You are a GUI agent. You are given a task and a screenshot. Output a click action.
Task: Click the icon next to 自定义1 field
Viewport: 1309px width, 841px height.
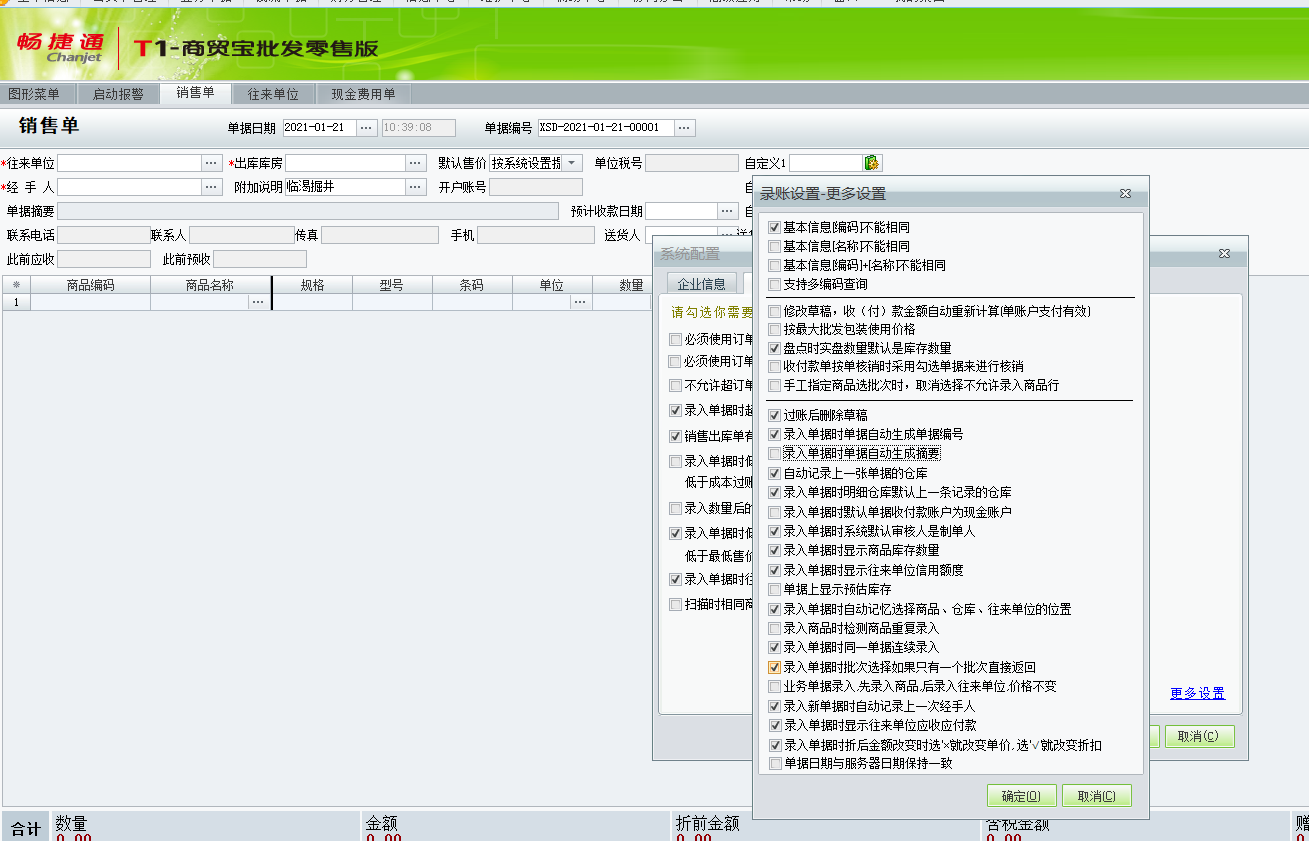pos(872,163)
